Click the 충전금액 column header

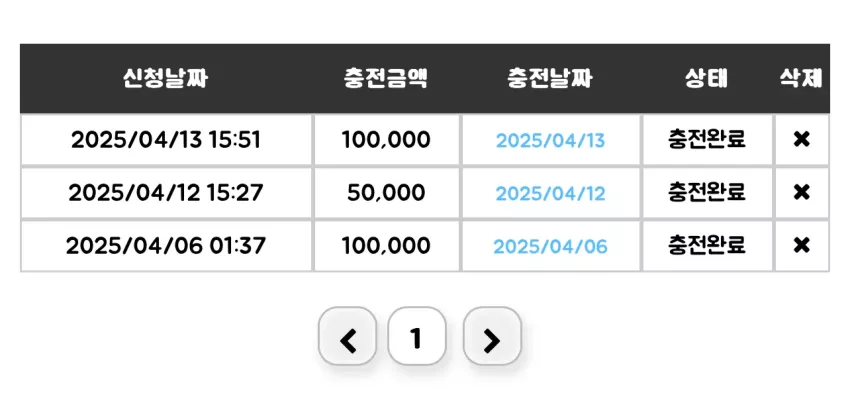[x=386, y=79]
